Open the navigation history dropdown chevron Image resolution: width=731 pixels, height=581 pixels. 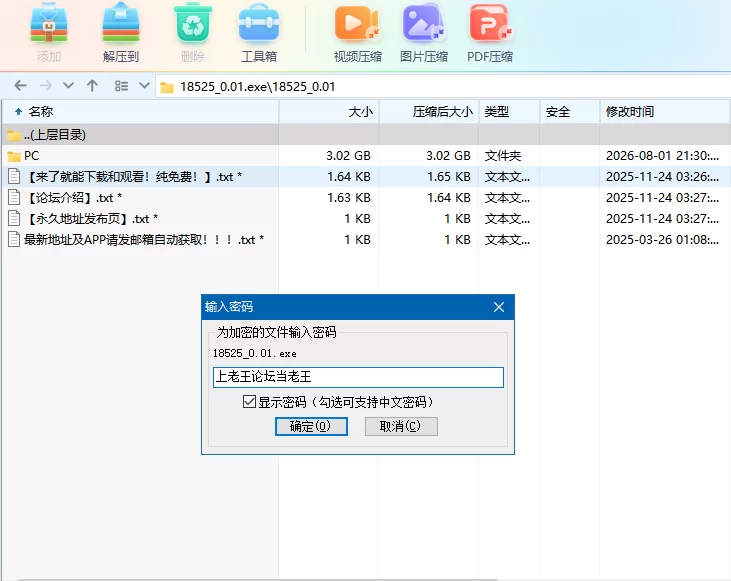(x=69, y=86)
